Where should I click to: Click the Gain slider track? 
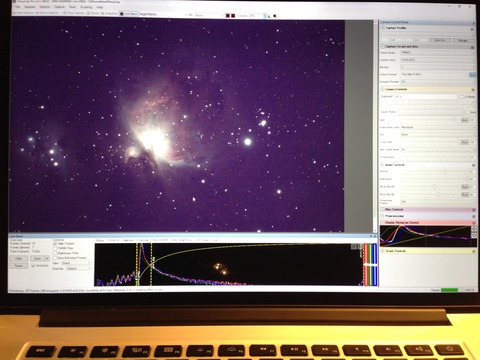pos(429,120)
